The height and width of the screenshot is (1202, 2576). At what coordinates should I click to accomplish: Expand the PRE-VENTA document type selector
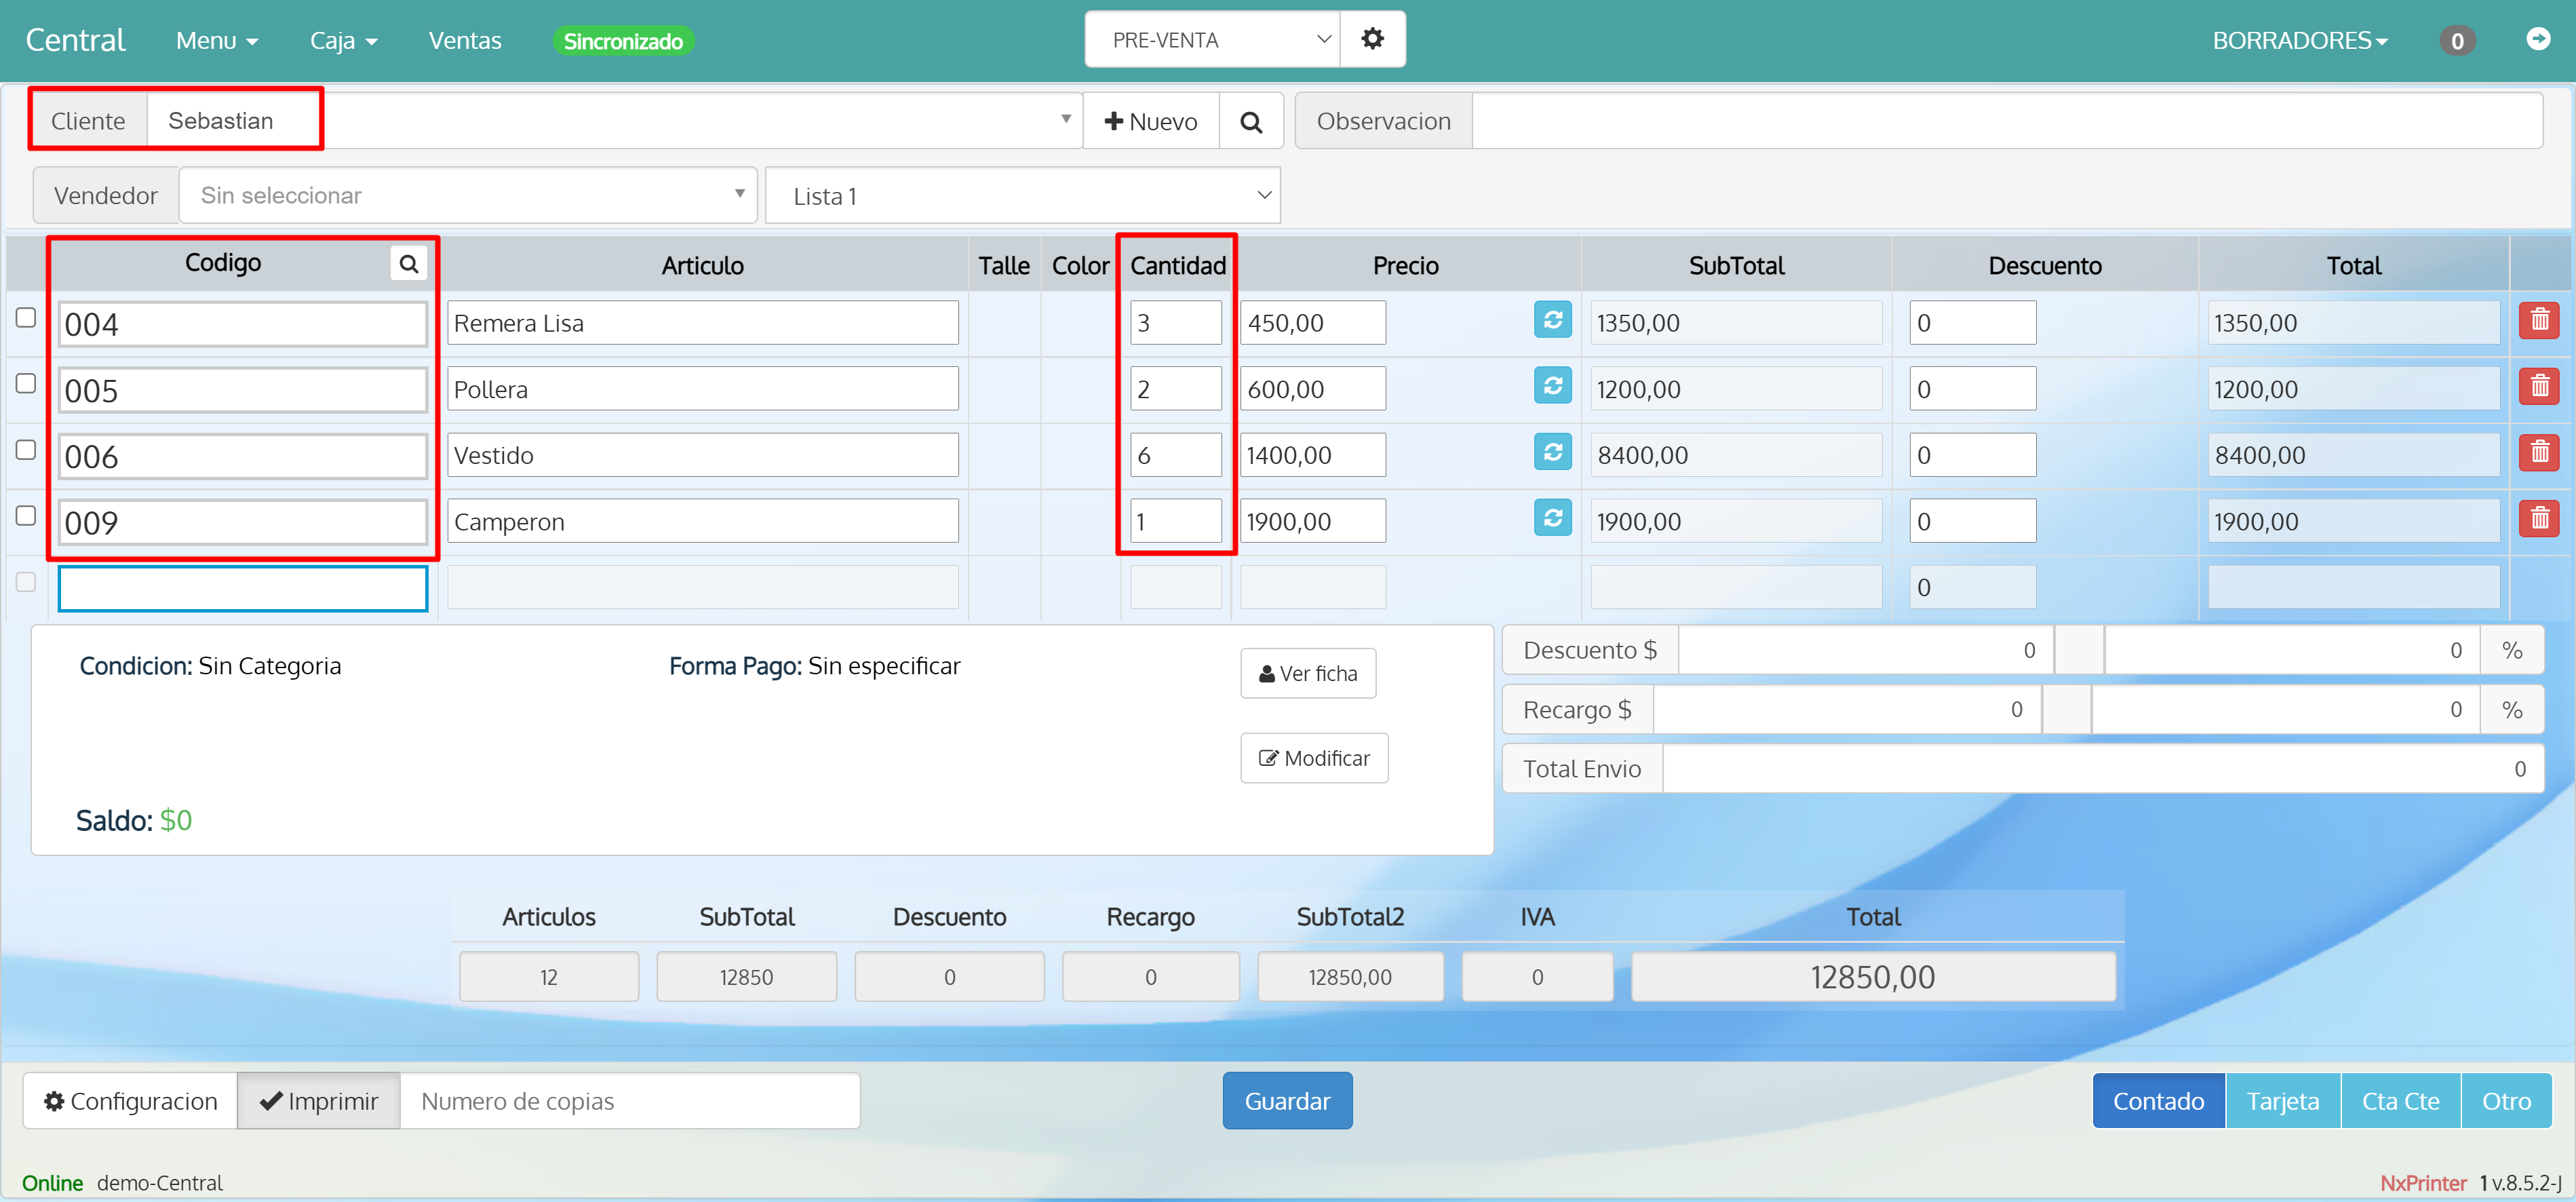(x=1212, y=40)
